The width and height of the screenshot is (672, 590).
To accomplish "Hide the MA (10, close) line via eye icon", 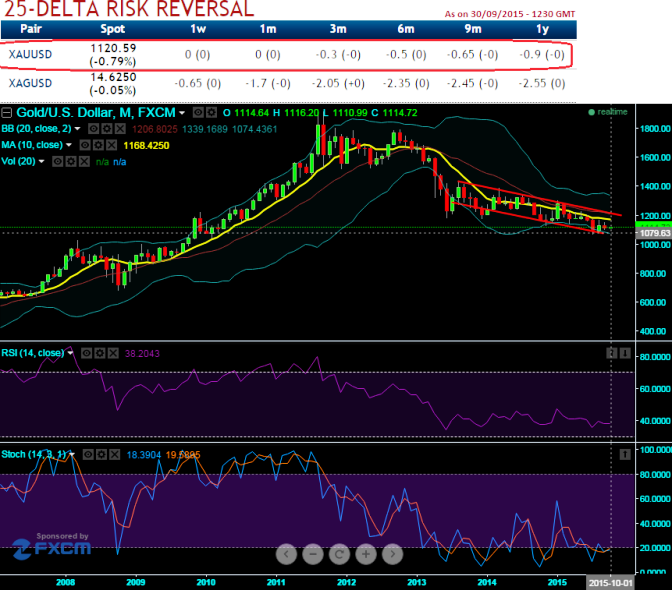I will pyautogui.click(x=85, y=145).
